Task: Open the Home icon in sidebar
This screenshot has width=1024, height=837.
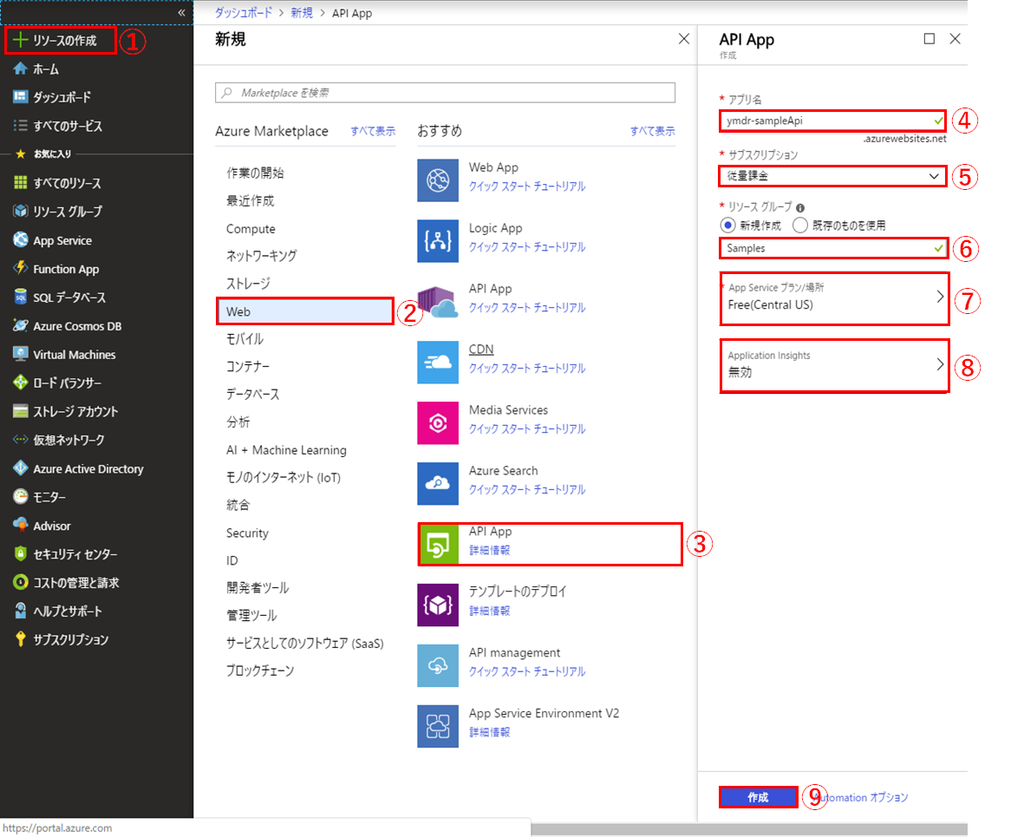Action: pyautogui.click(x=20, y=69)
